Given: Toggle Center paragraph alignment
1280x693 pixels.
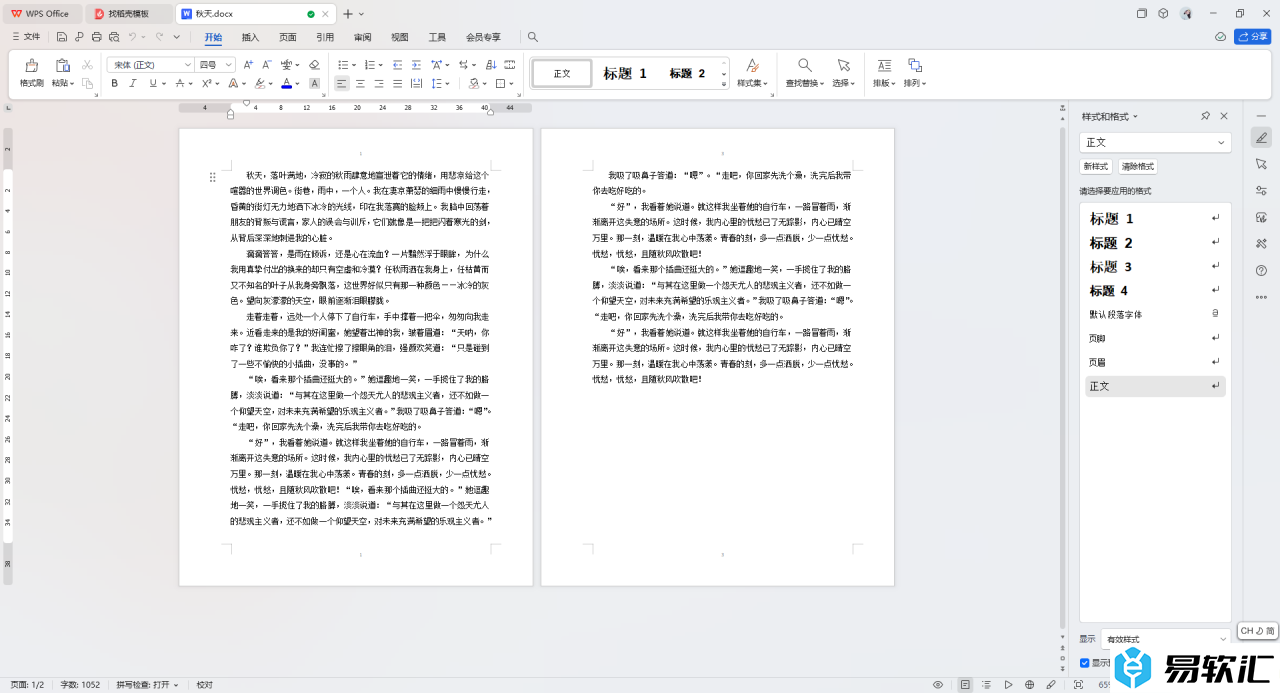Looking at the screenshot, I should tap(361, 83).
